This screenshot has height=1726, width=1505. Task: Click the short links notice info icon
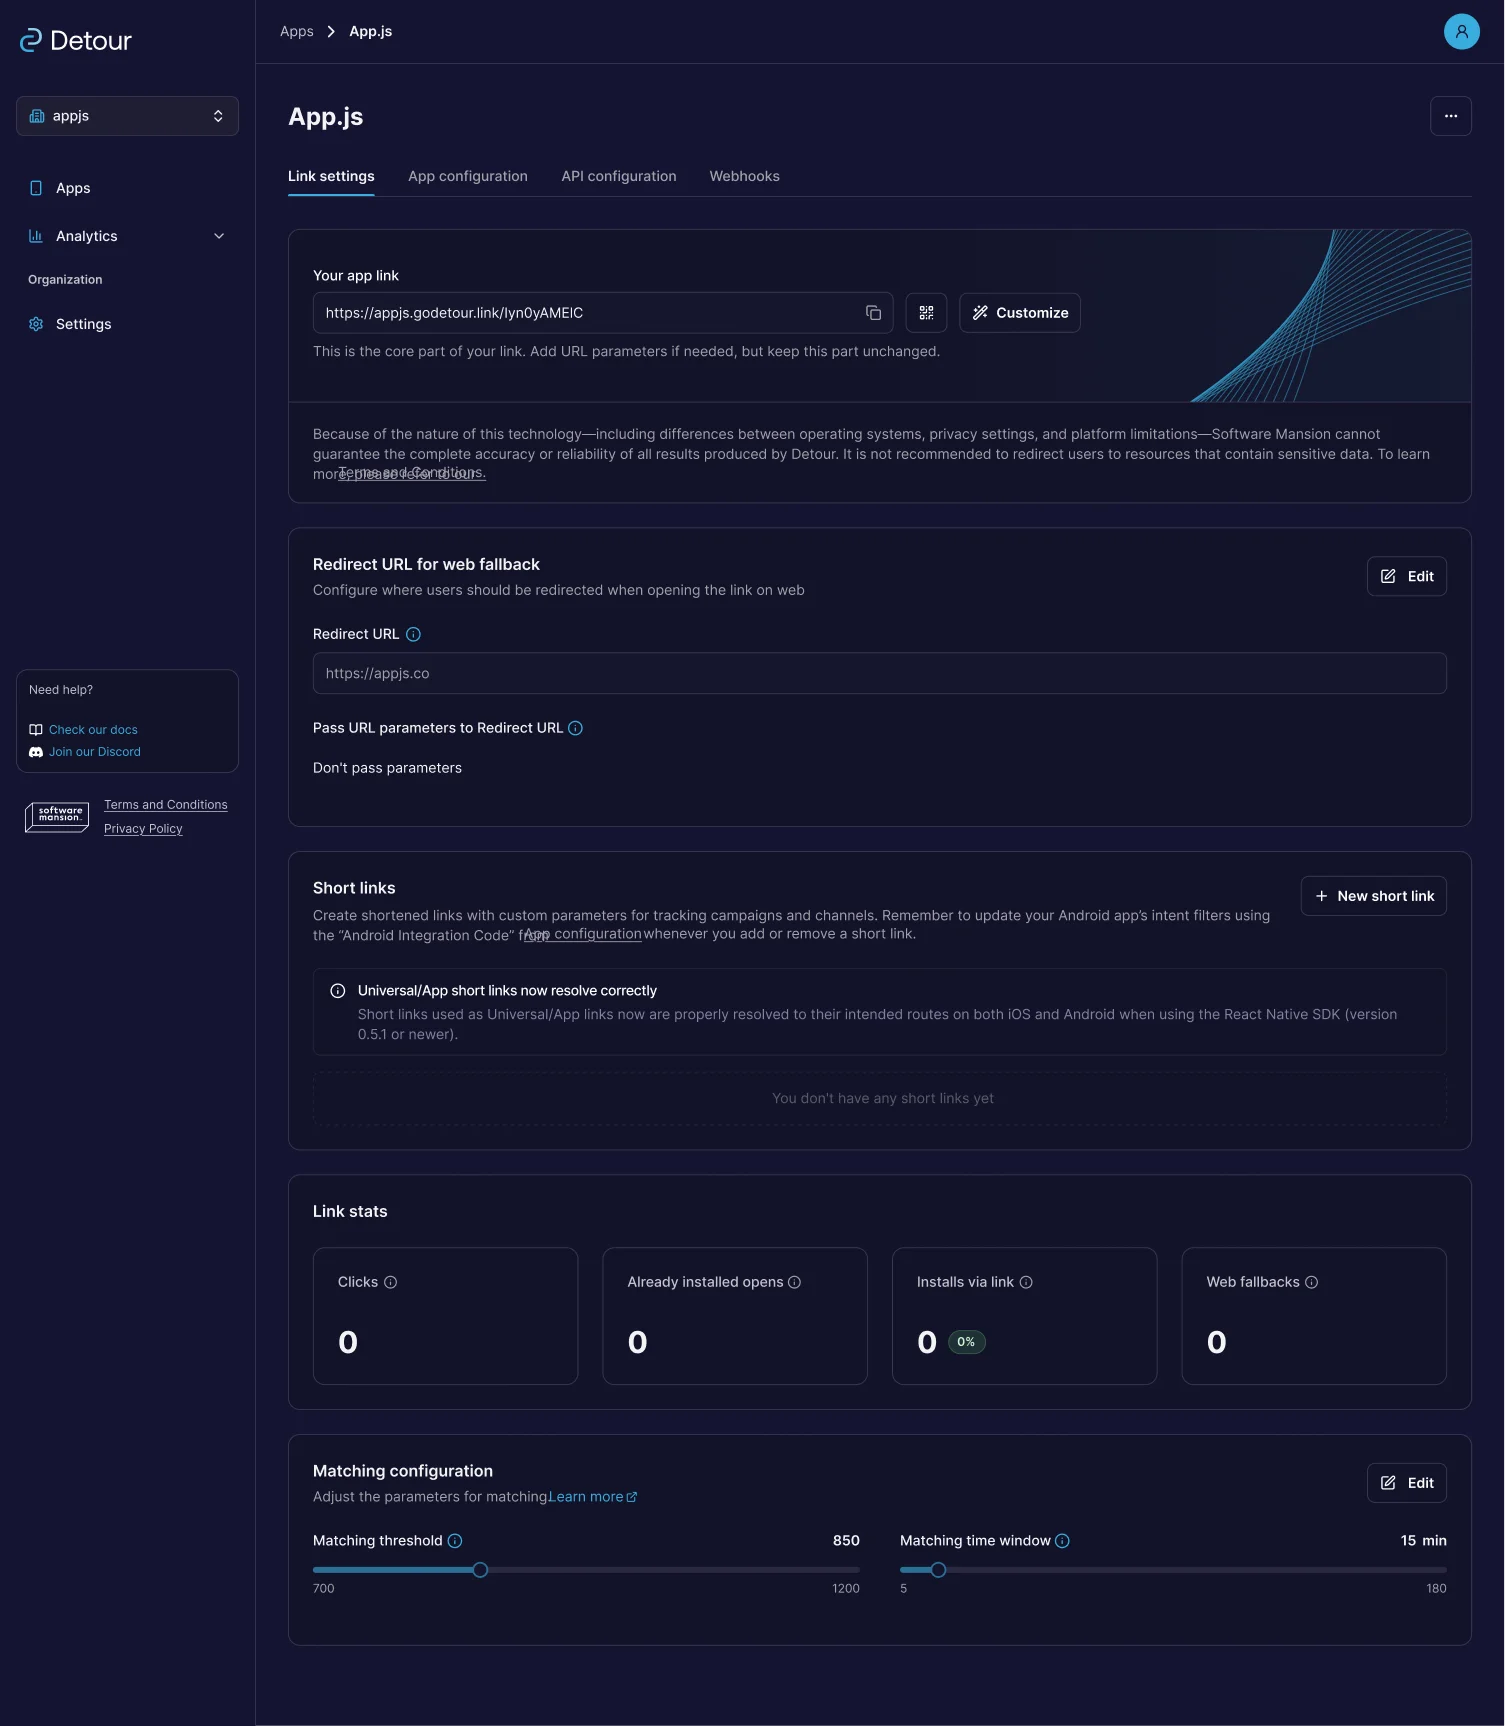click(338, 991)
